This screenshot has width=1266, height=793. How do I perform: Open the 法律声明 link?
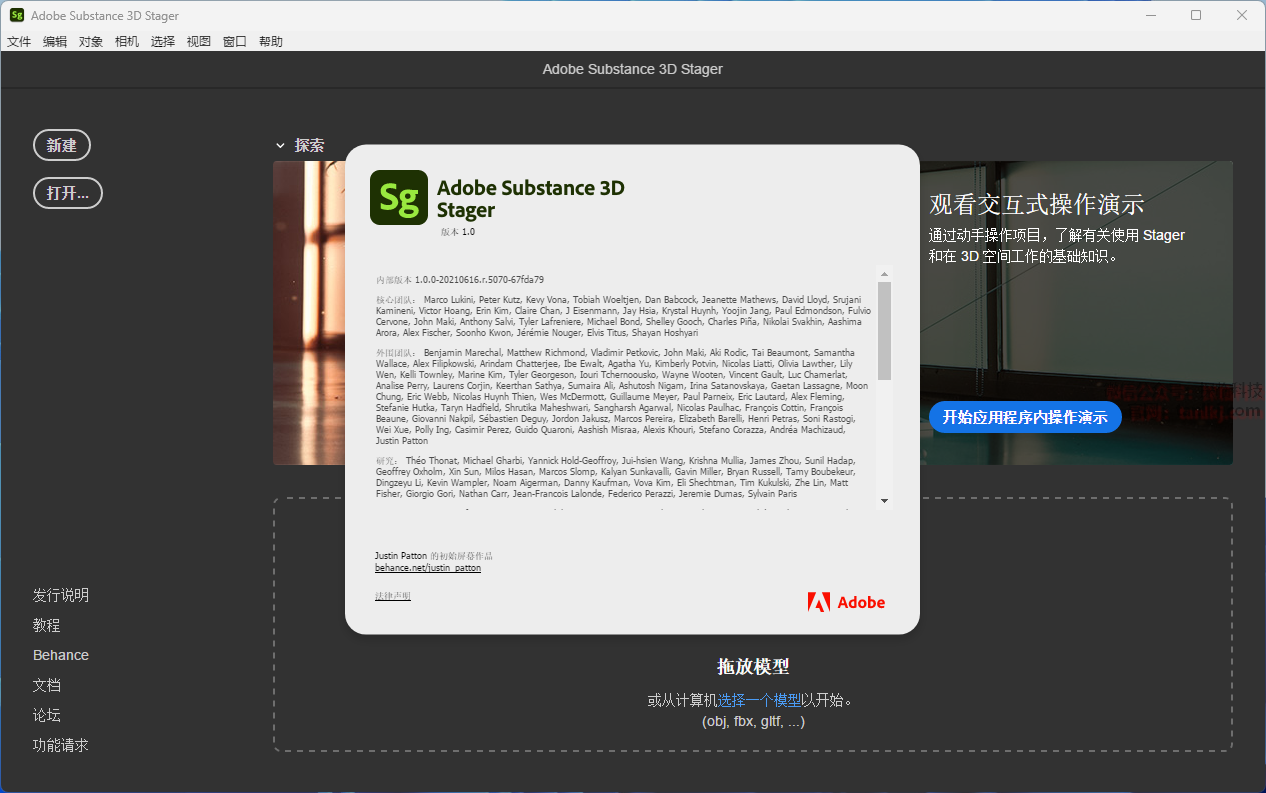(x=393, y=596)
